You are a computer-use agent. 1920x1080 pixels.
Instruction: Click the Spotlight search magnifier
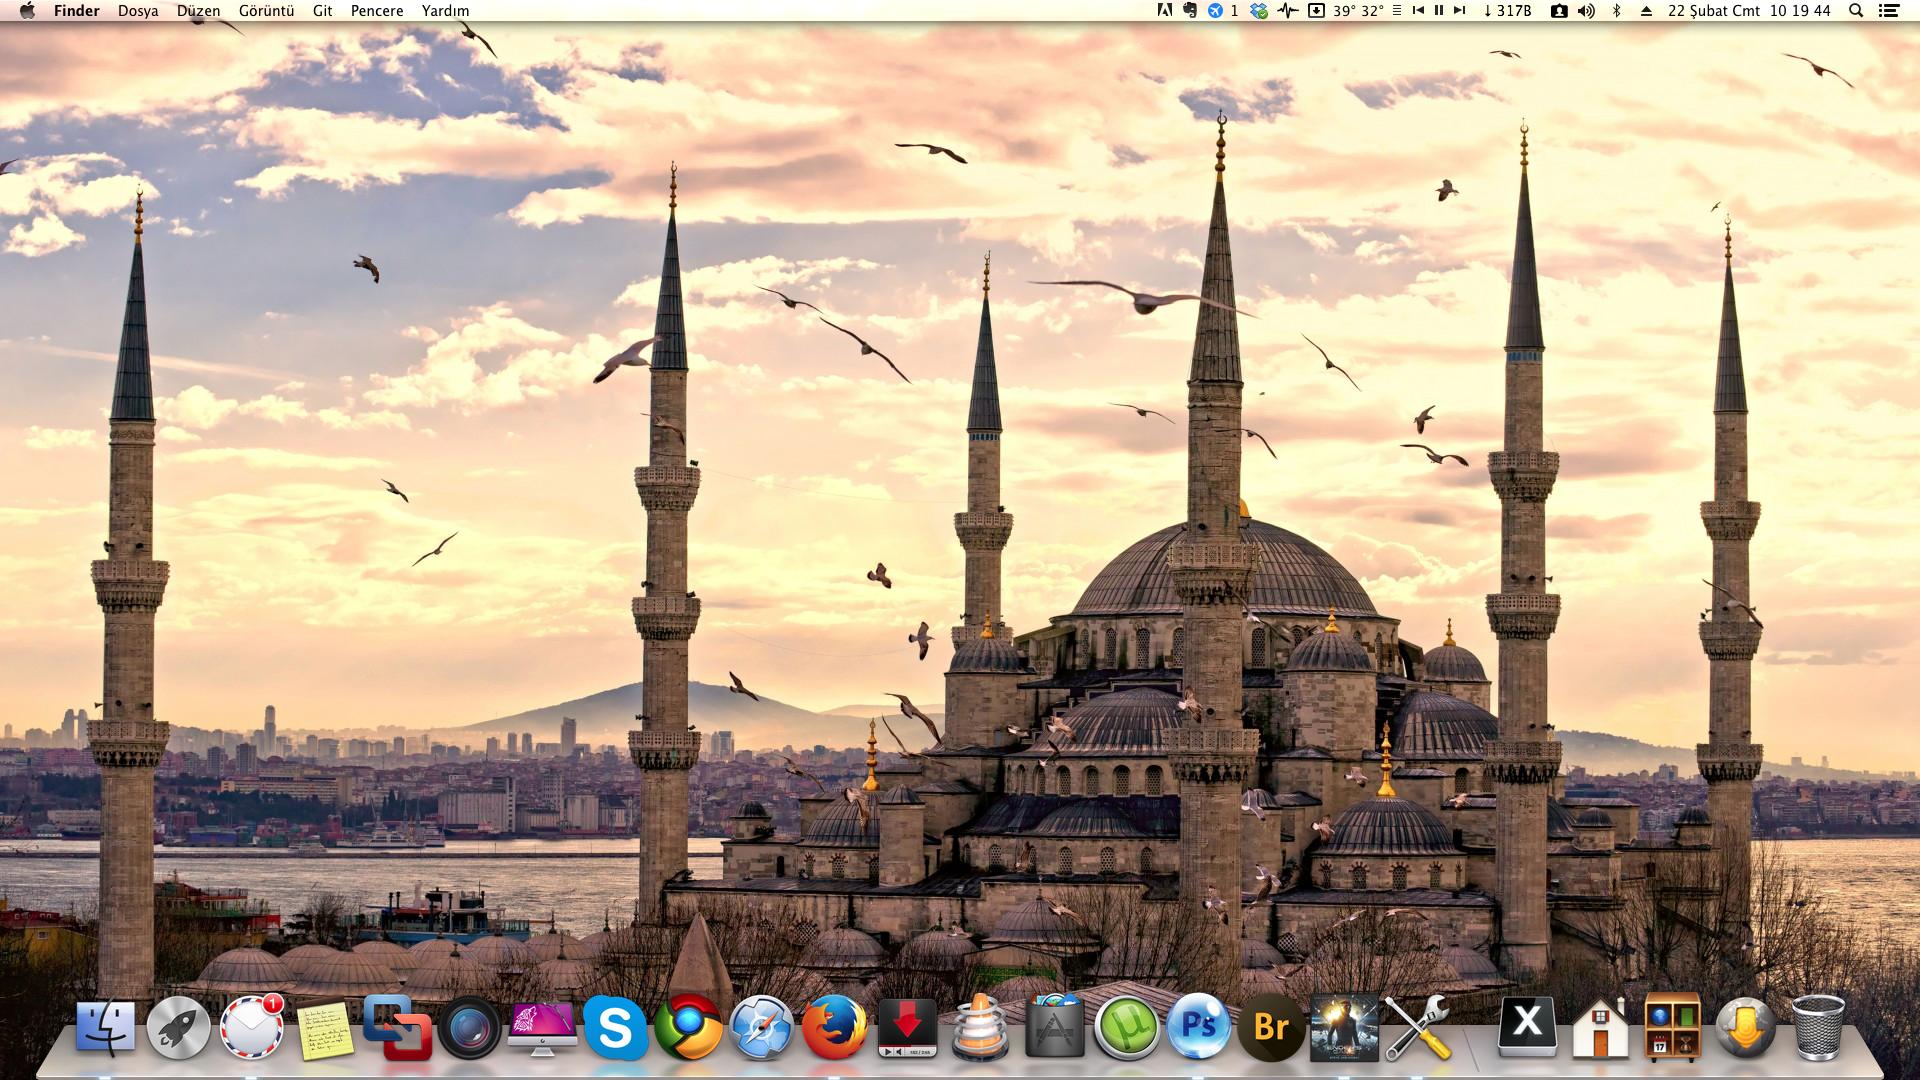[x=1856, y=11]
